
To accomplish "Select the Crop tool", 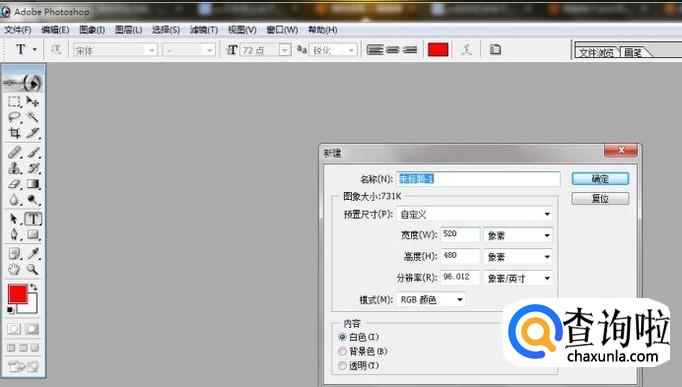I will coord(14,133).
